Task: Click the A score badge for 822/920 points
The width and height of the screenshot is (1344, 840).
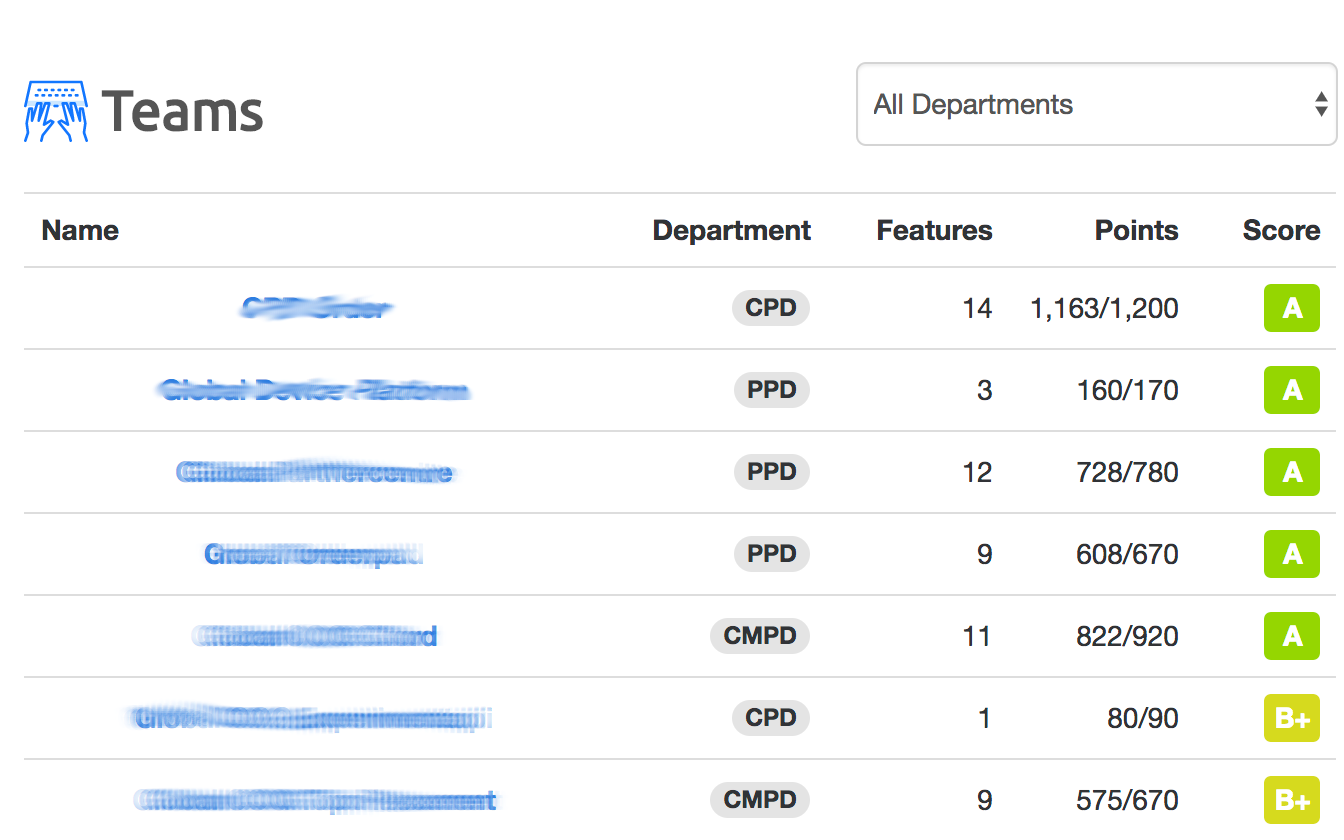Action: tap(1292, 636)
